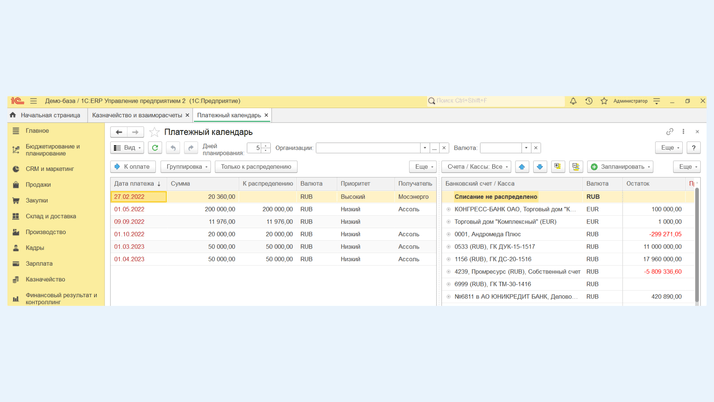Expand the 0001, Андромеда Плюс account row
Viewport: 714px width, 402px height.
pyautogui.click(x=449, y=234)
